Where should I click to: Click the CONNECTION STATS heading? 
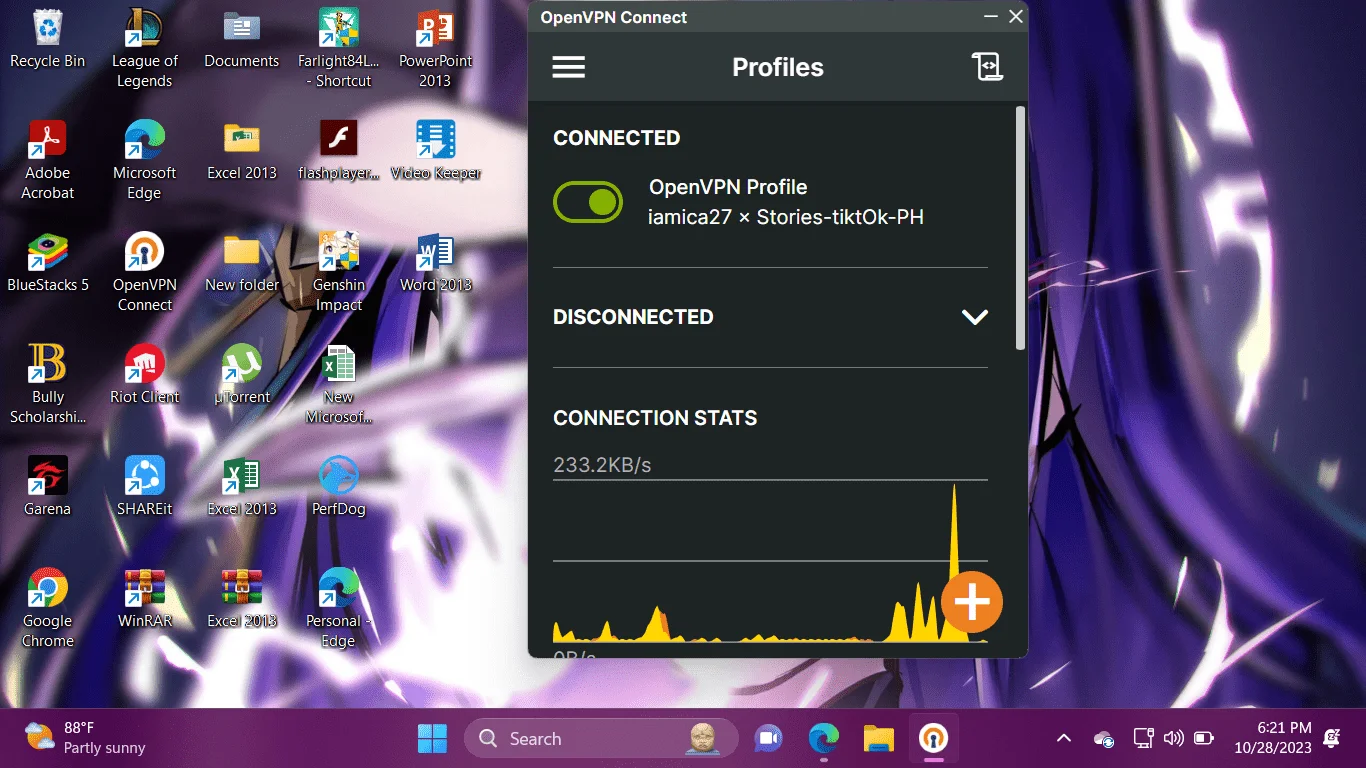tap(655, 418)
